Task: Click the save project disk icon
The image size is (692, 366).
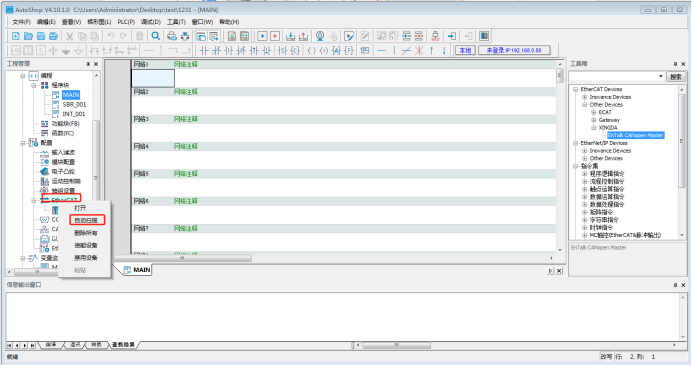Action: click(x=41, y=36)
